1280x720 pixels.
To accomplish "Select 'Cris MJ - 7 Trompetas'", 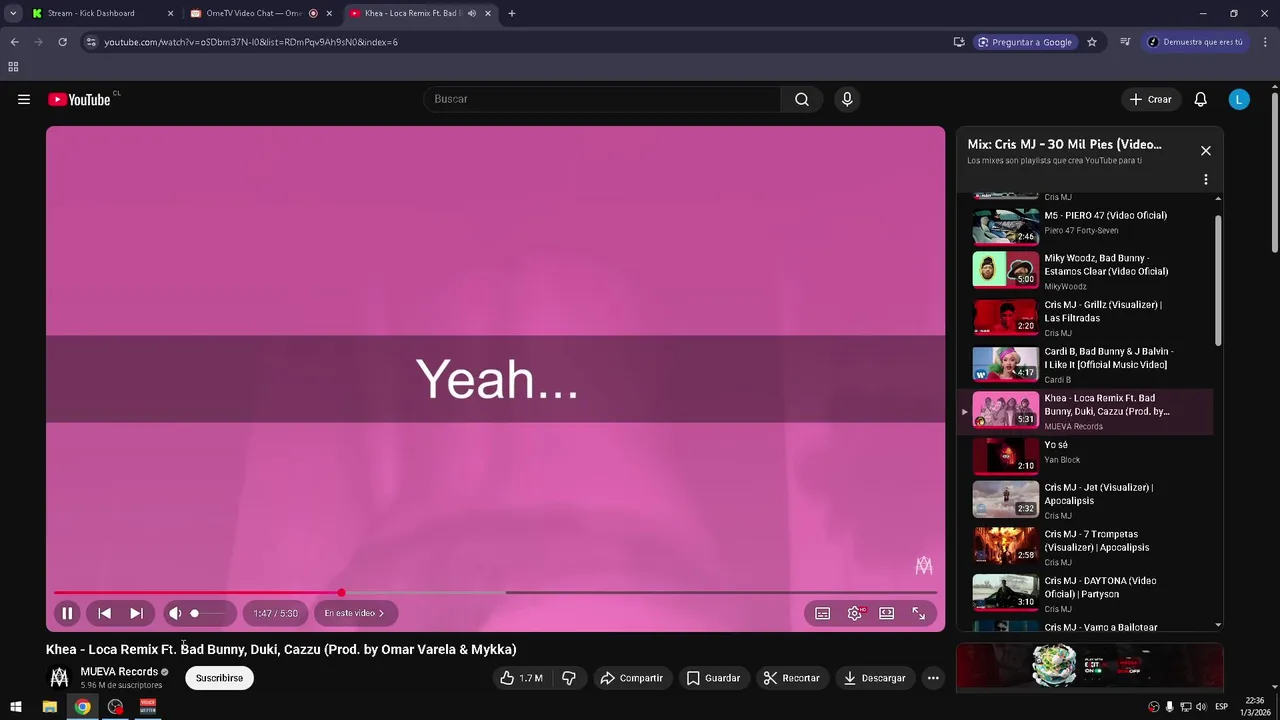I will pos(1085,548).
